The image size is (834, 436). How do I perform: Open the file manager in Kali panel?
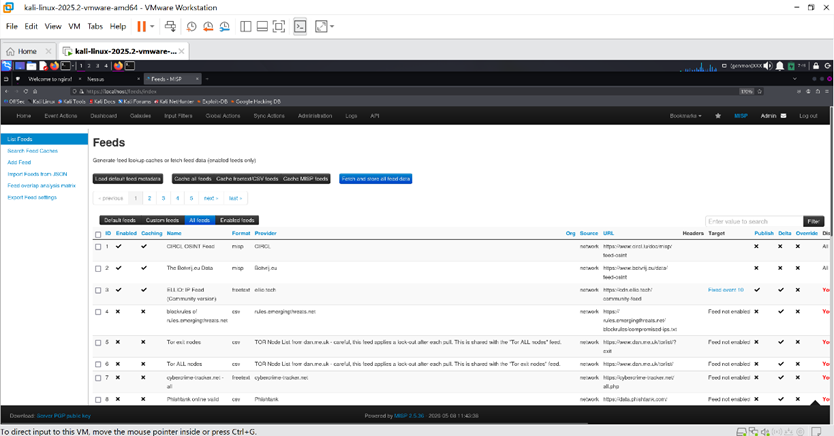tap(31, 66)
